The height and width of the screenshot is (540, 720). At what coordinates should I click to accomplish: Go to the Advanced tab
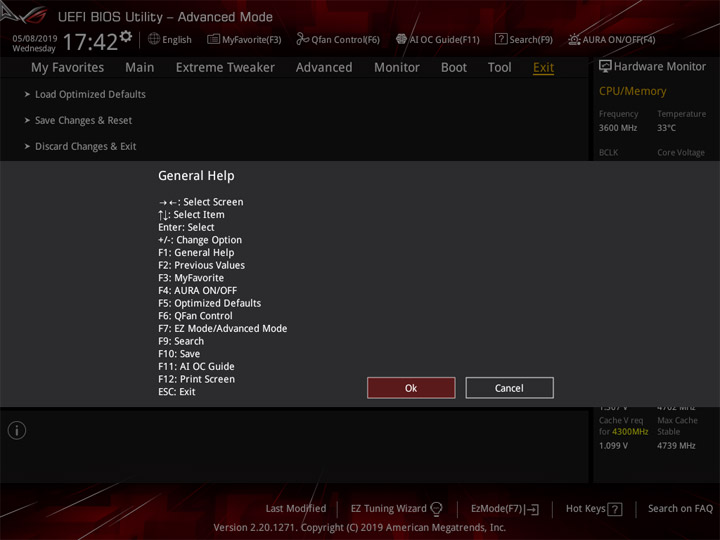(x=324, y=68)
